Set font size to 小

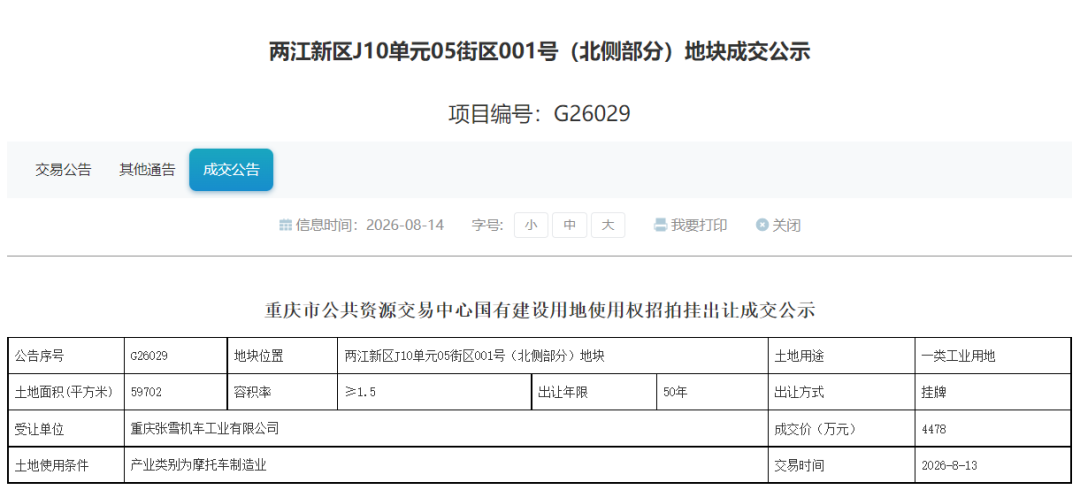531,225
